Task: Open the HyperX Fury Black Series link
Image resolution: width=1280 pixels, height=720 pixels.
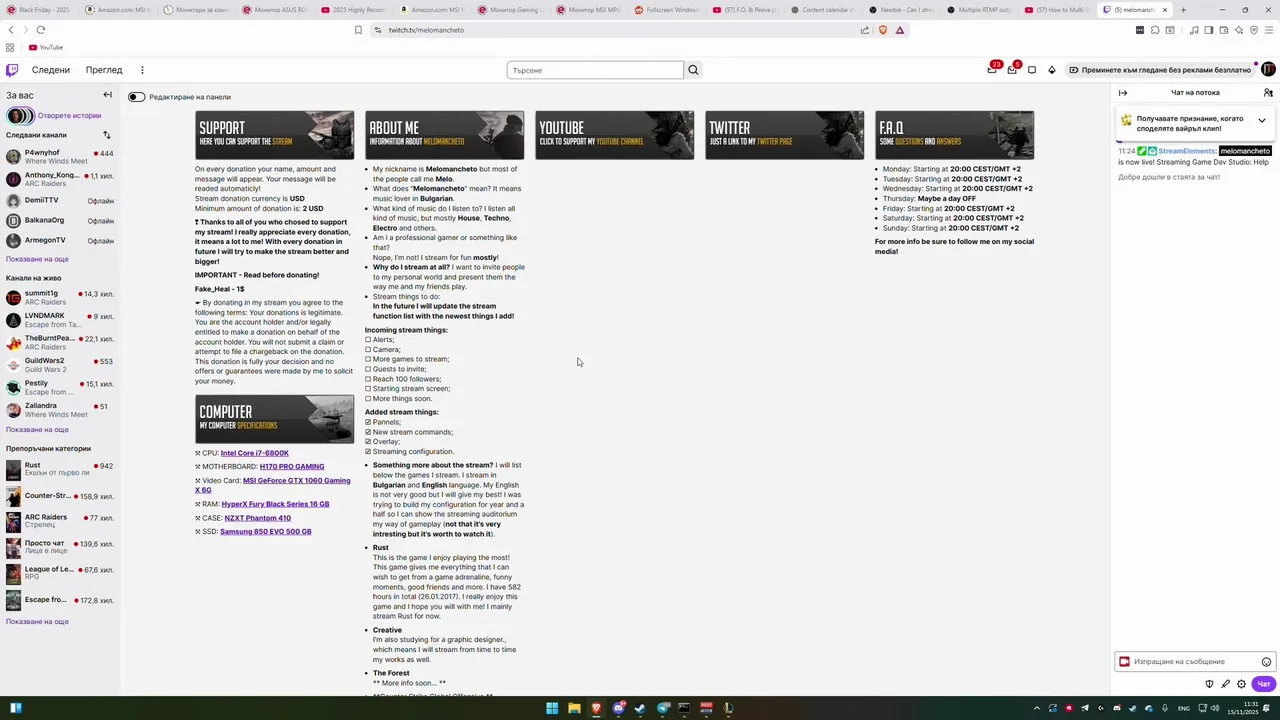Action: click(275, 504)
